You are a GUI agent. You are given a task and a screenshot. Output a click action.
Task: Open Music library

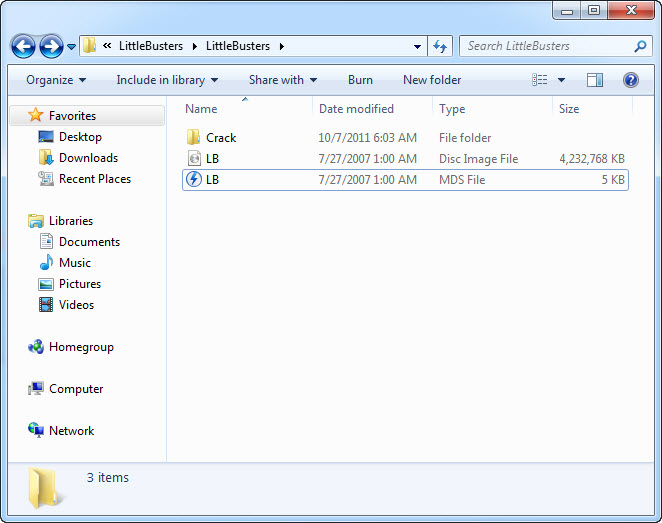pyautogui.click(x=75, y=263)
